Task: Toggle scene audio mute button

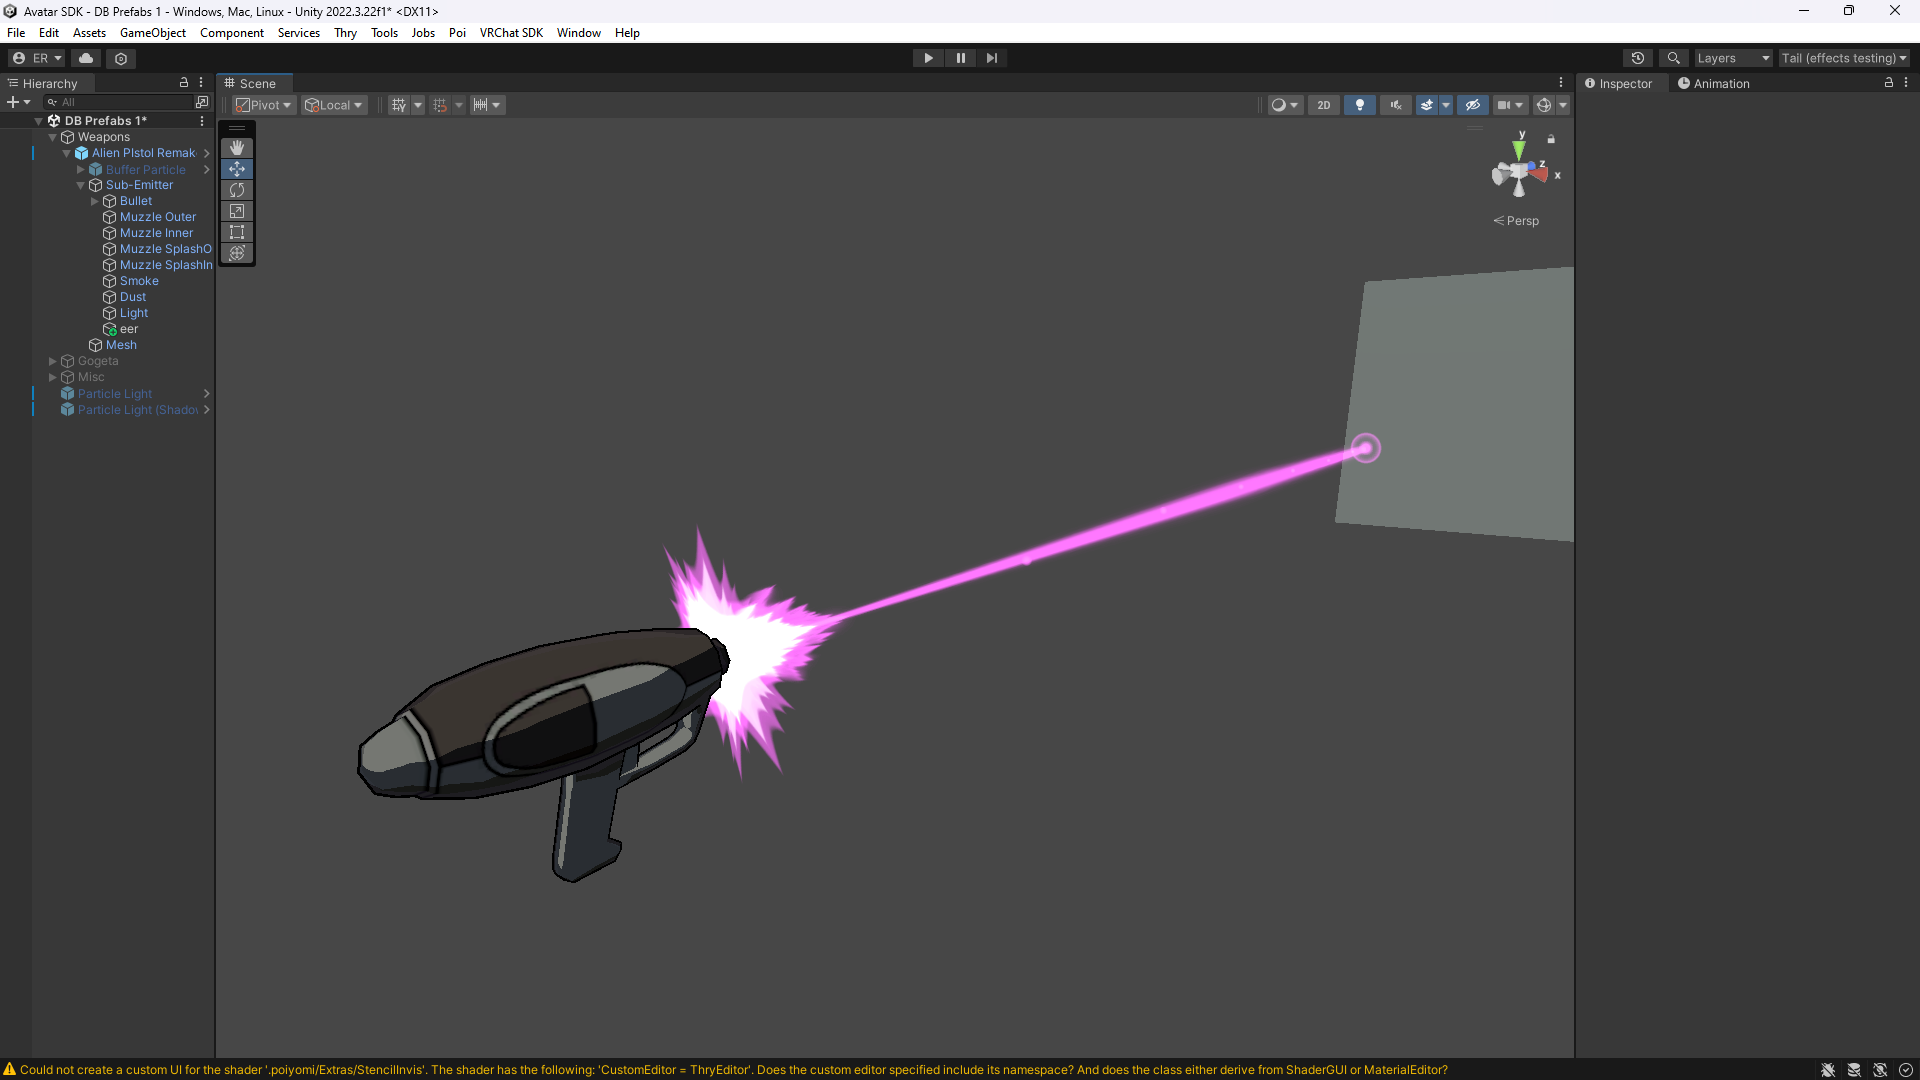Action: tap(1395, 105)
